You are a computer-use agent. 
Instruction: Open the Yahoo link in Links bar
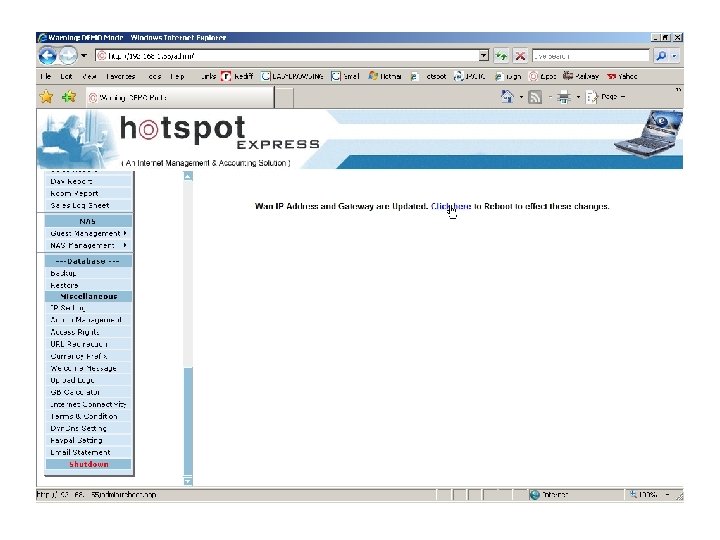pyautogui.click(x=622, y=76)
